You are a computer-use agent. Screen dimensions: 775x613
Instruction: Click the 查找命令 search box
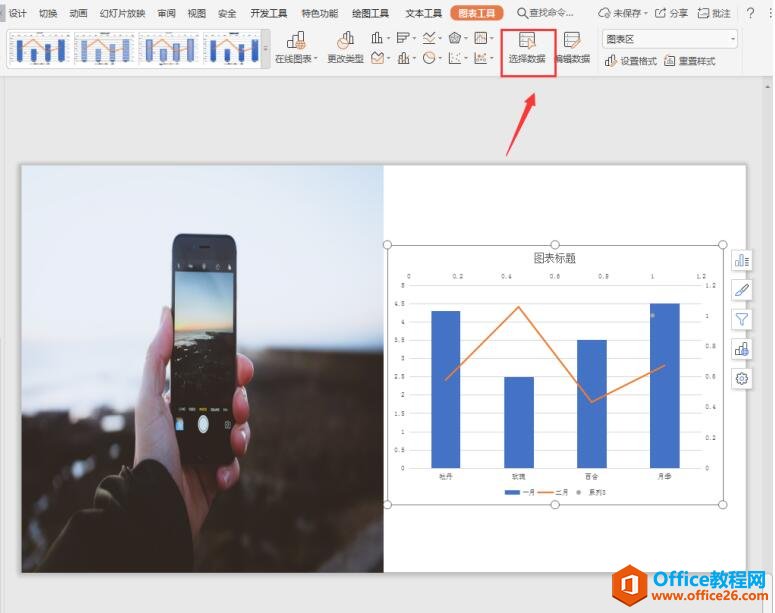click(x=550, y=13)
